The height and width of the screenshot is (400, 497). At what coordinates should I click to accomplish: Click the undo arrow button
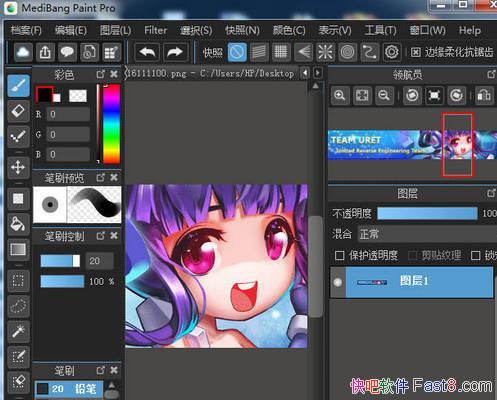[147, 52]
